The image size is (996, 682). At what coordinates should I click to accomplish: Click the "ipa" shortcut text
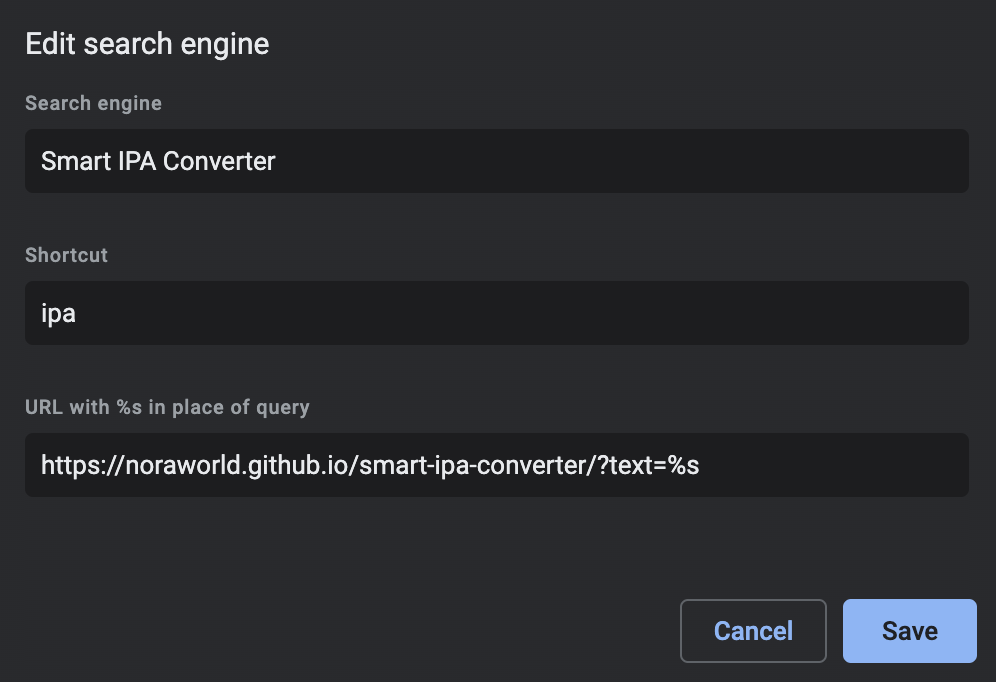58,313
